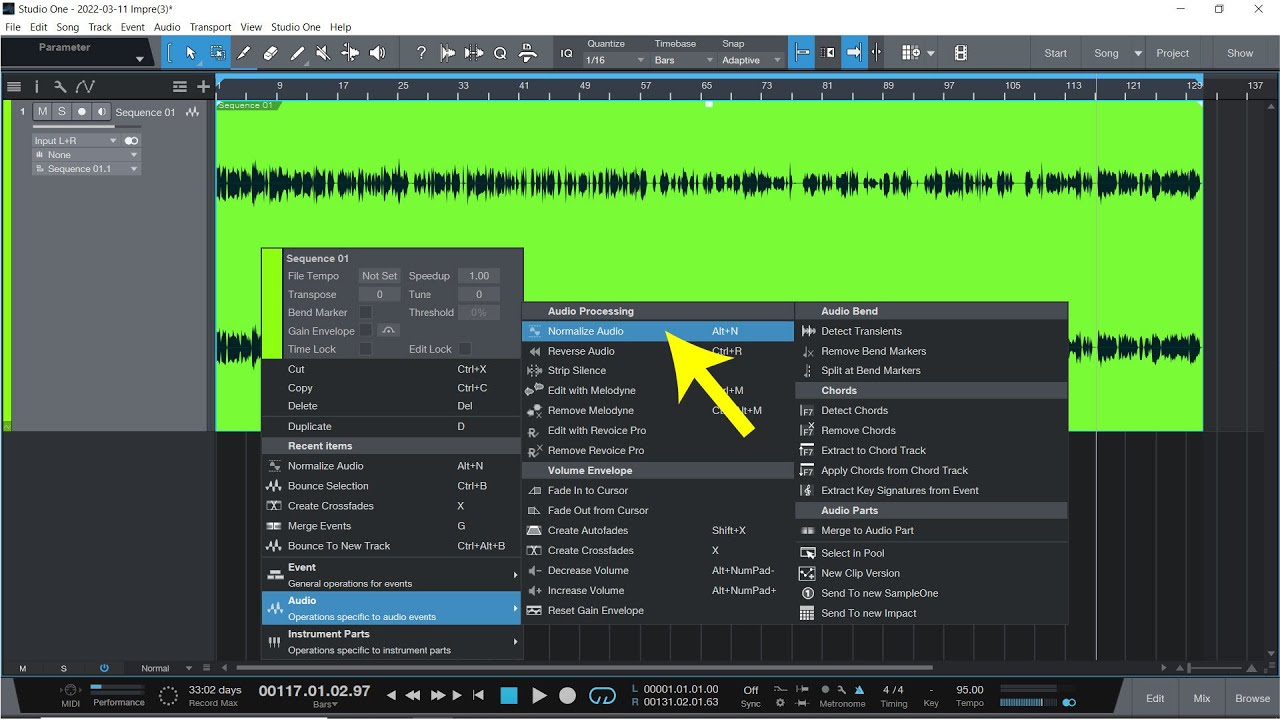Select the Paint tool
This screenshot has height=720, width=1280.
pos(297,53)
